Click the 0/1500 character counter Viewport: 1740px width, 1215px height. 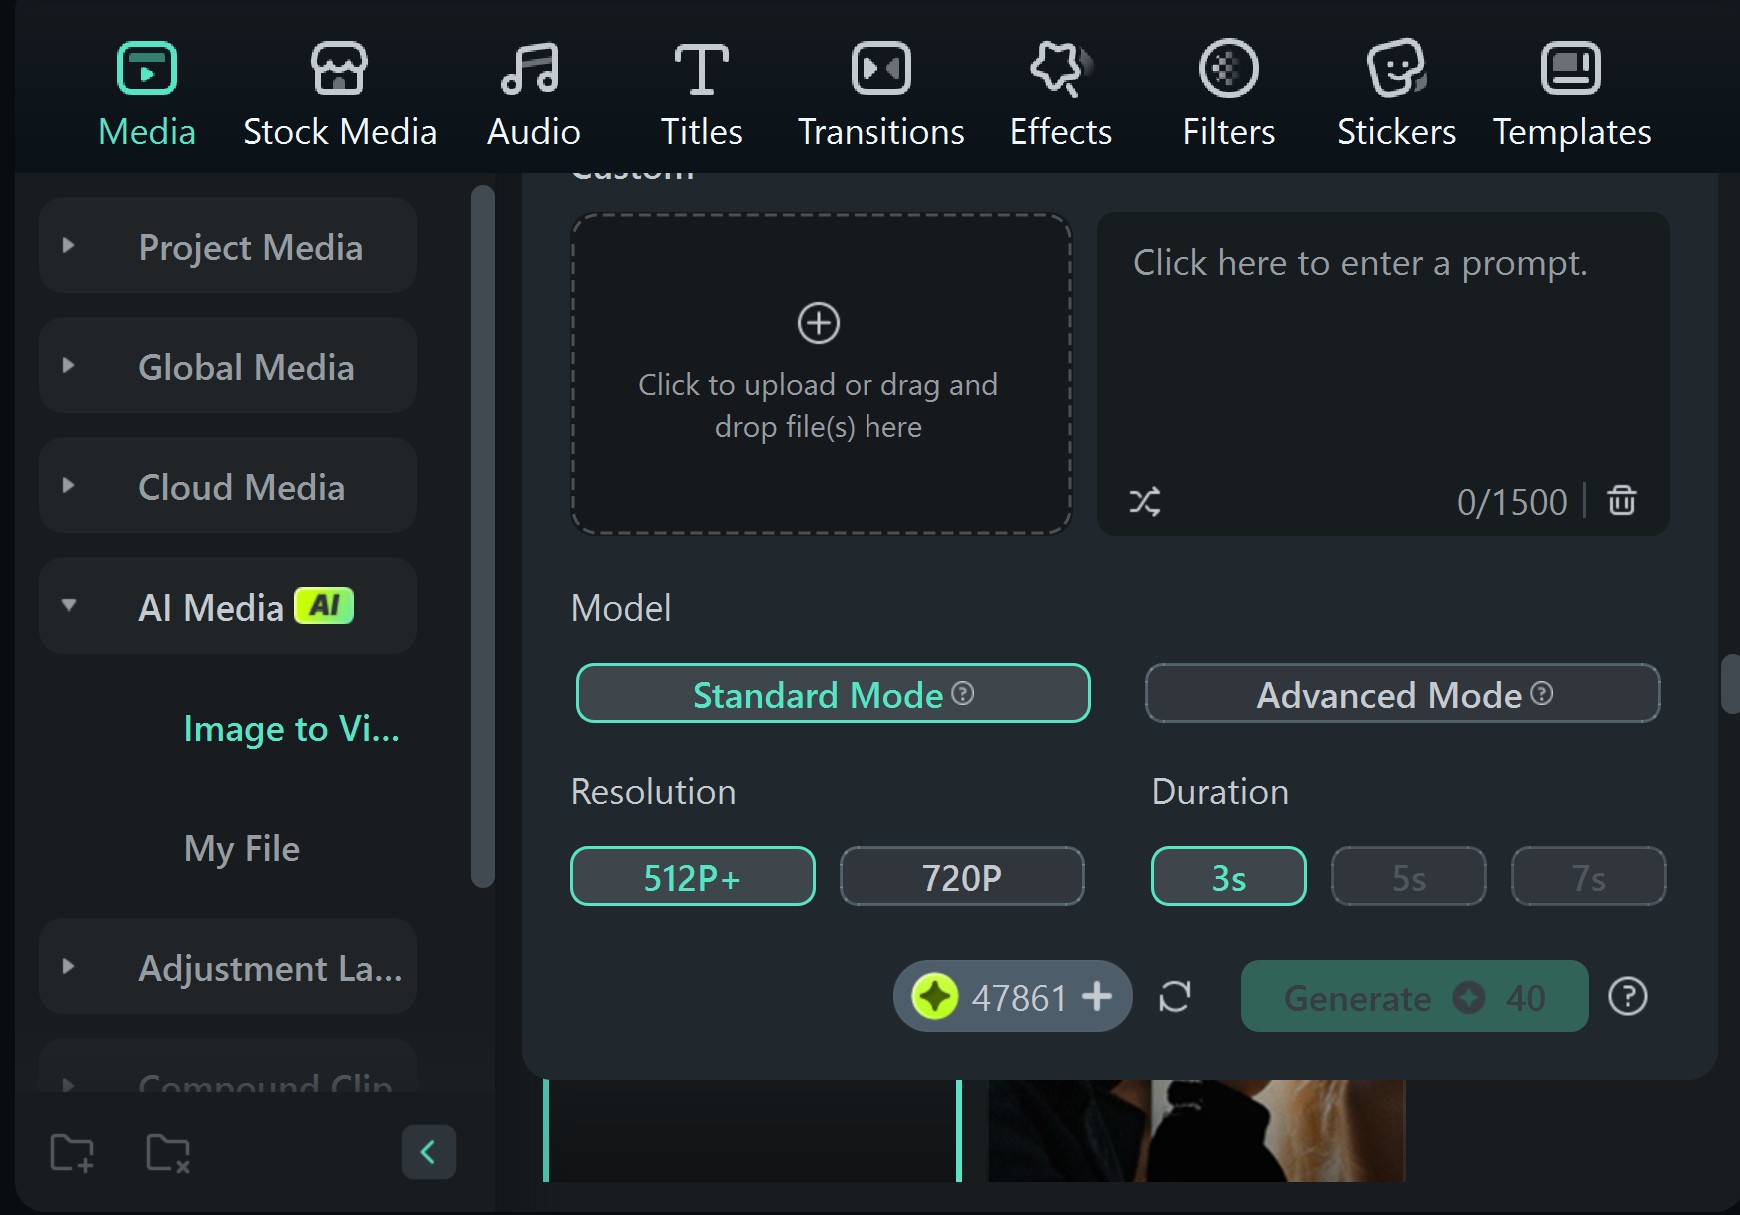pos(1512,501)
